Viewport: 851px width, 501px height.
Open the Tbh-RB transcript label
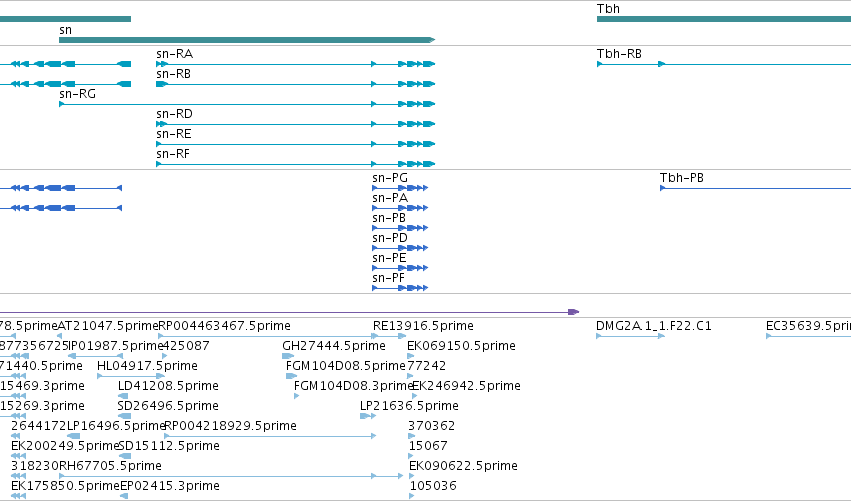619,54
